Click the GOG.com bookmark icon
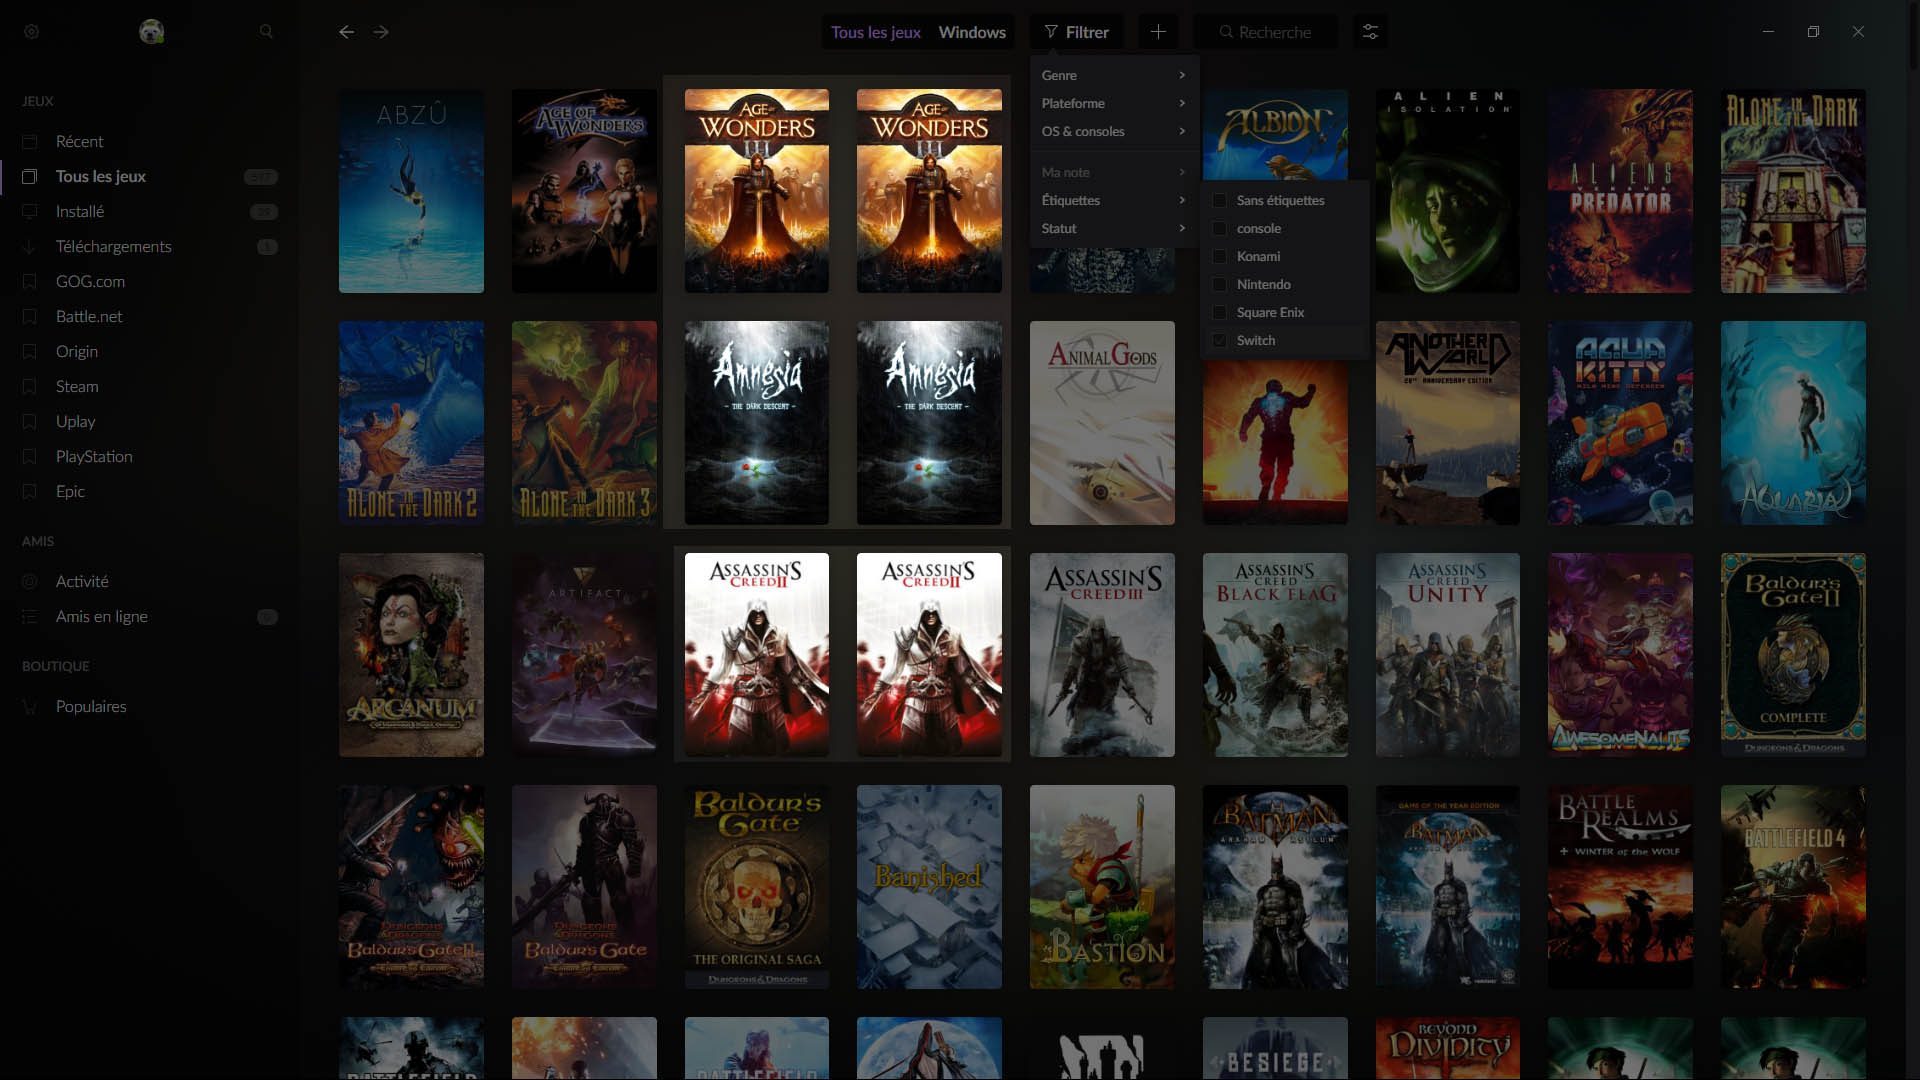The image size is (1920, 1080). [x=30, y=282]
